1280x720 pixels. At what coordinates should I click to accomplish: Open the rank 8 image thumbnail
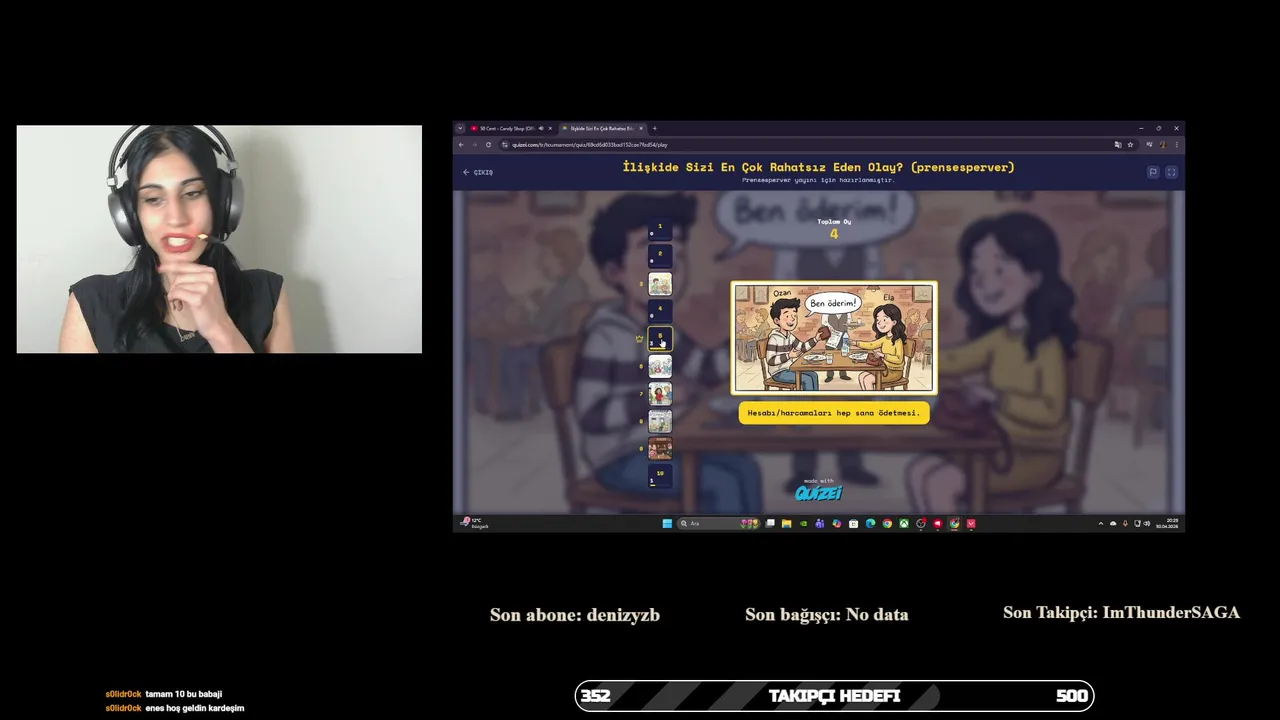660,421
